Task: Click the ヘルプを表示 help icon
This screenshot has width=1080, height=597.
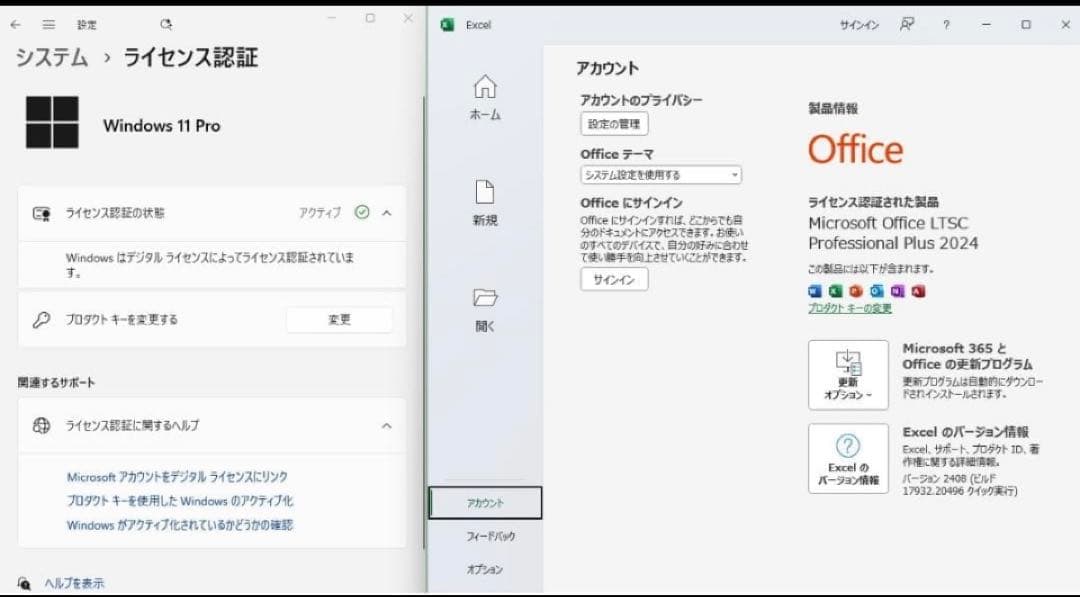Action: 24,583
